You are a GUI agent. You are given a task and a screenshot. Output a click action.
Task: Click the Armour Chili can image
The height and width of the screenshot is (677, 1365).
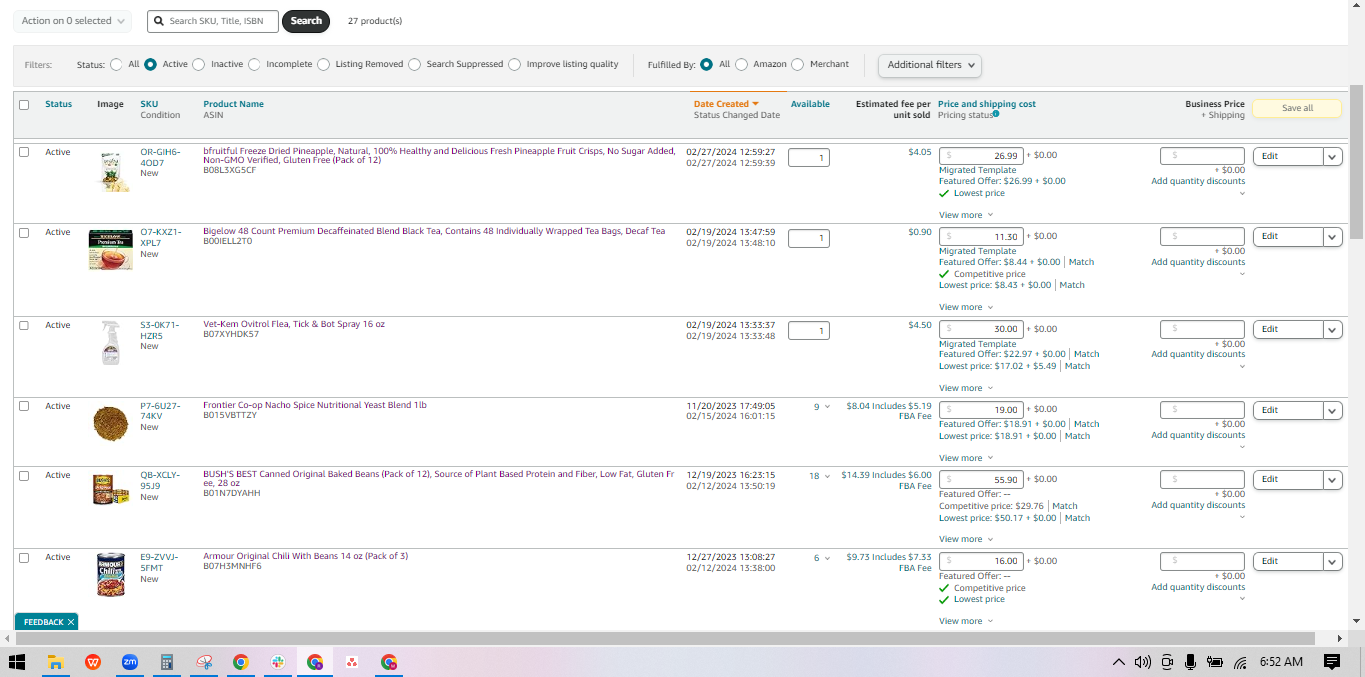[x=110, y=575]
